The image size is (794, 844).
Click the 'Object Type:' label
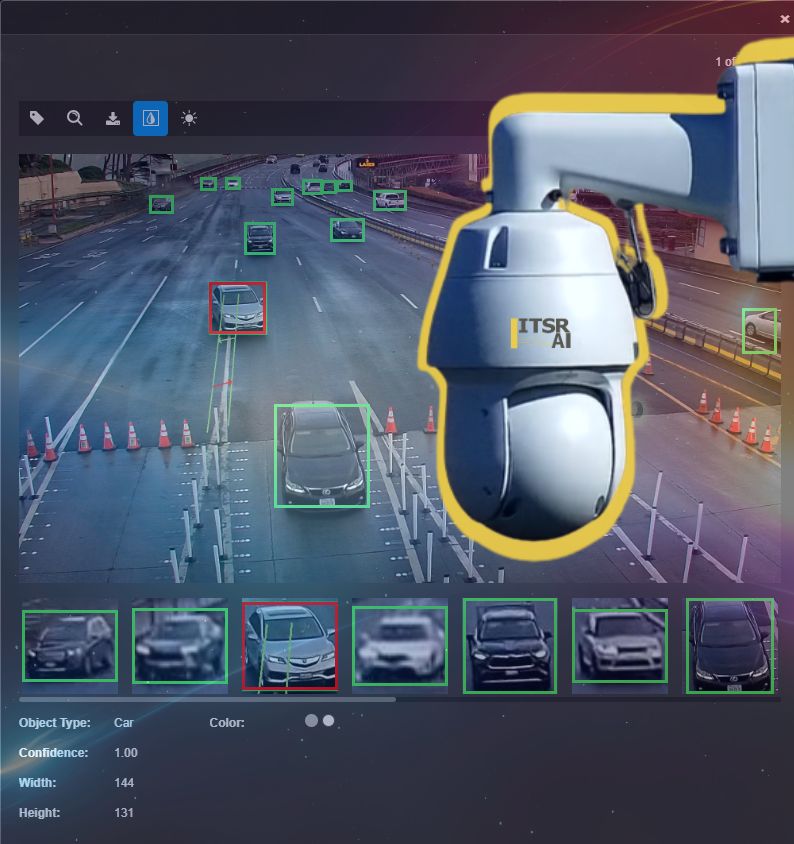pos(54,723)
